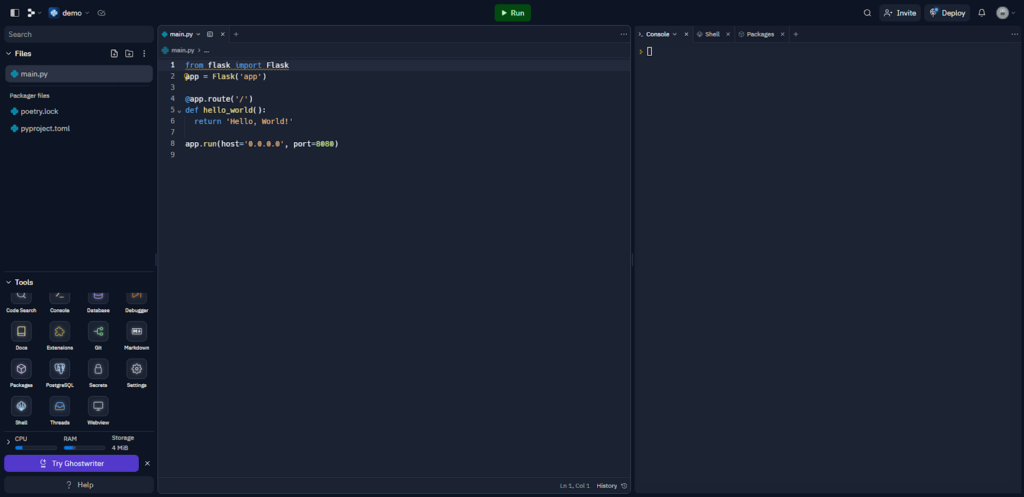Open the Git tool
The image size is (1024, 497).
[98, 336]
